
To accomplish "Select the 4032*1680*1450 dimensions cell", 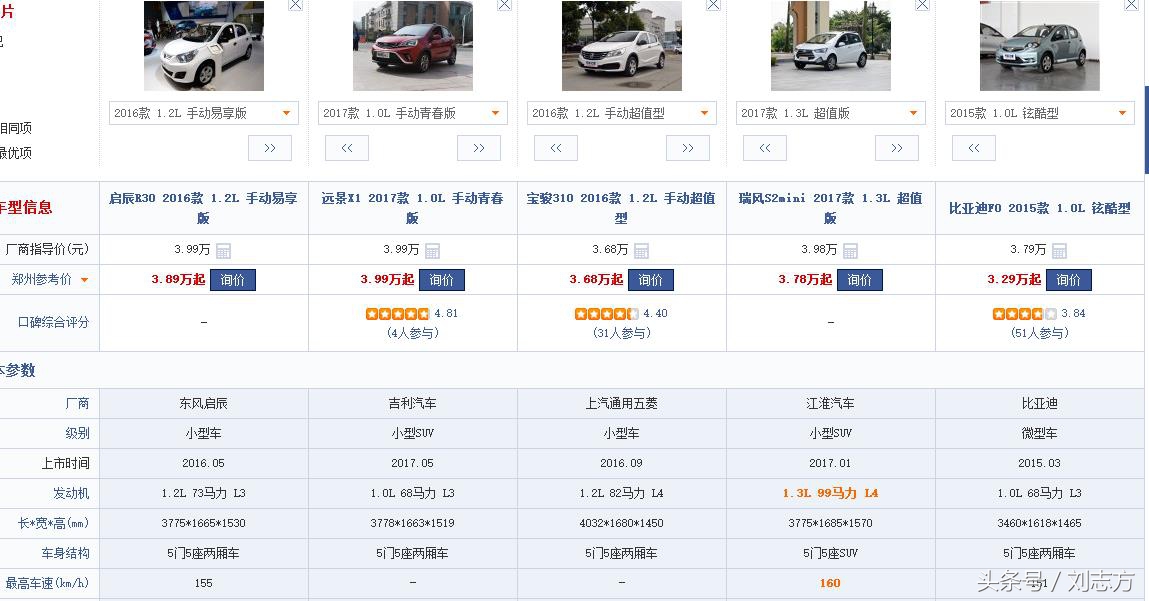I will tap(621, 523).
